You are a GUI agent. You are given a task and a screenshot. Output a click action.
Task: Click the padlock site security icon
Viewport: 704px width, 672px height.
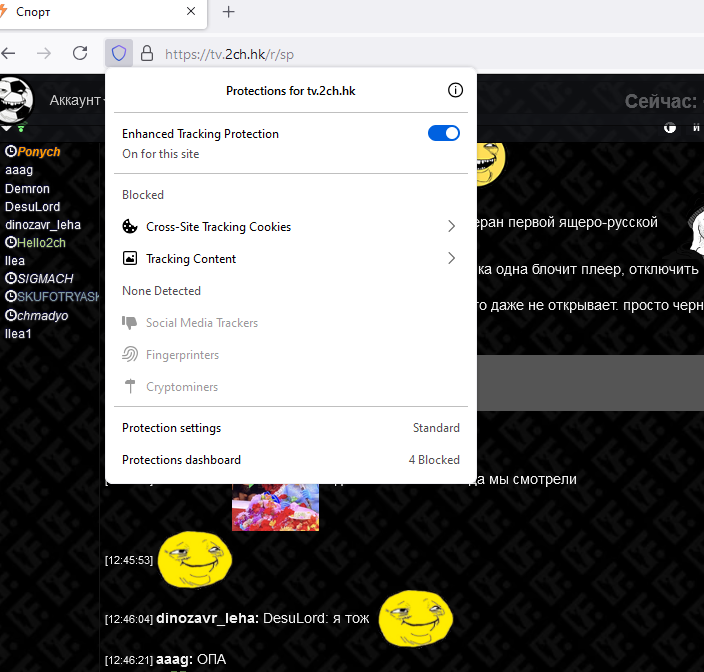tap(147, 53)
